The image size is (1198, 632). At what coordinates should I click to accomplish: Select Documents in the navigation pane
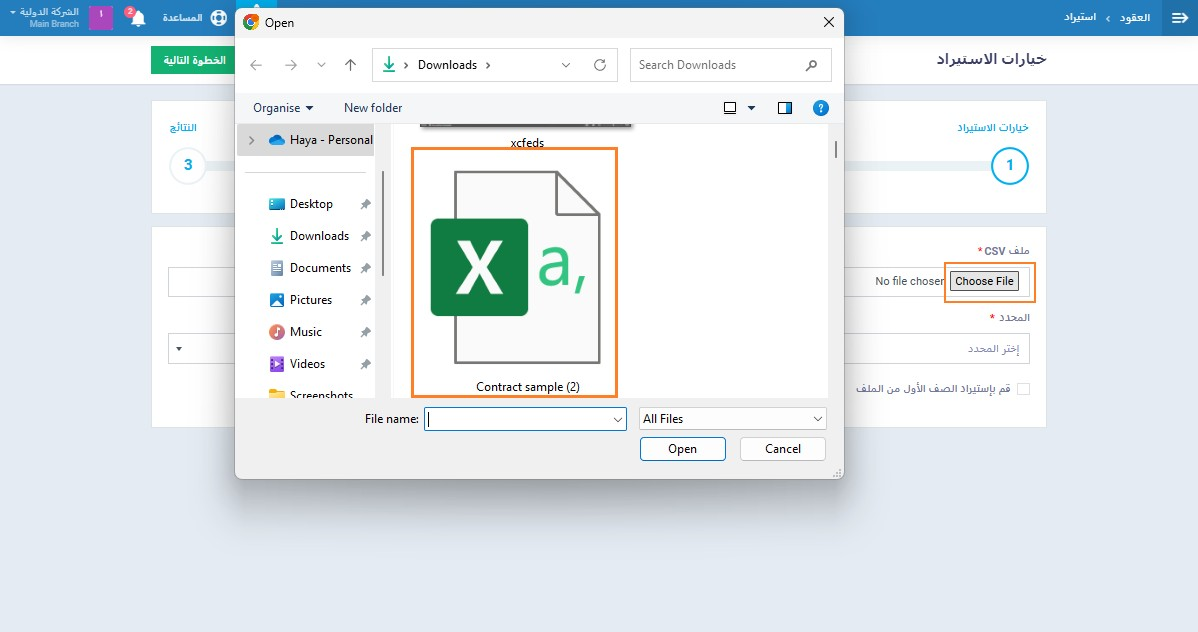click(320, 268)
